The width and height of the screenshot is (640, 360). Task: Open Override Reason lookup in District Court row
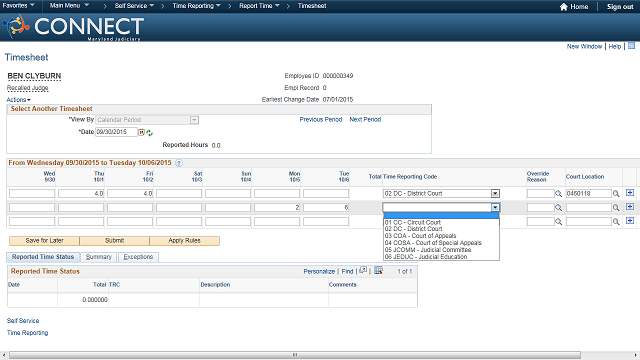point(558,194)
